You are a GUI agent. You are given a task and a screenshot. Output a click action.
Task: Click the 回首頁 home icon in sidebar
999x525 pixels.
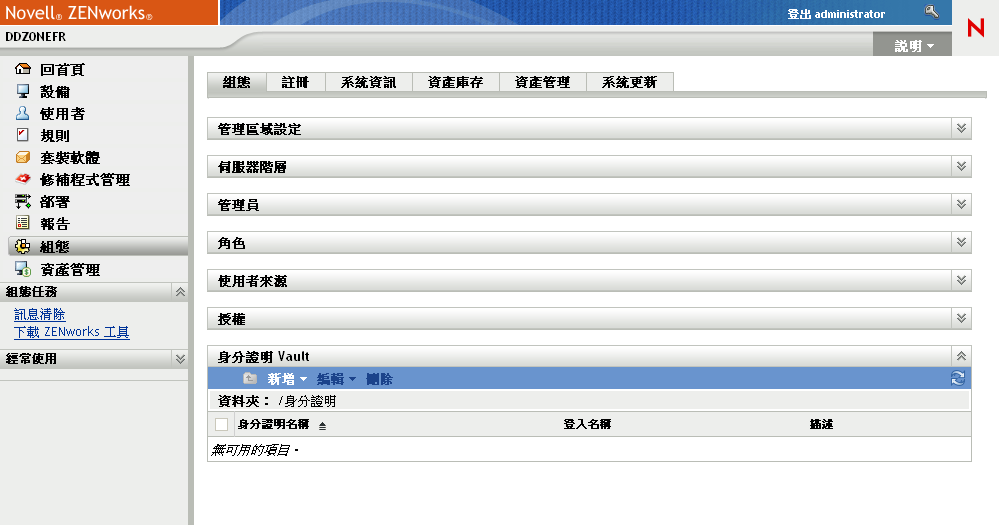click(24, 70)
